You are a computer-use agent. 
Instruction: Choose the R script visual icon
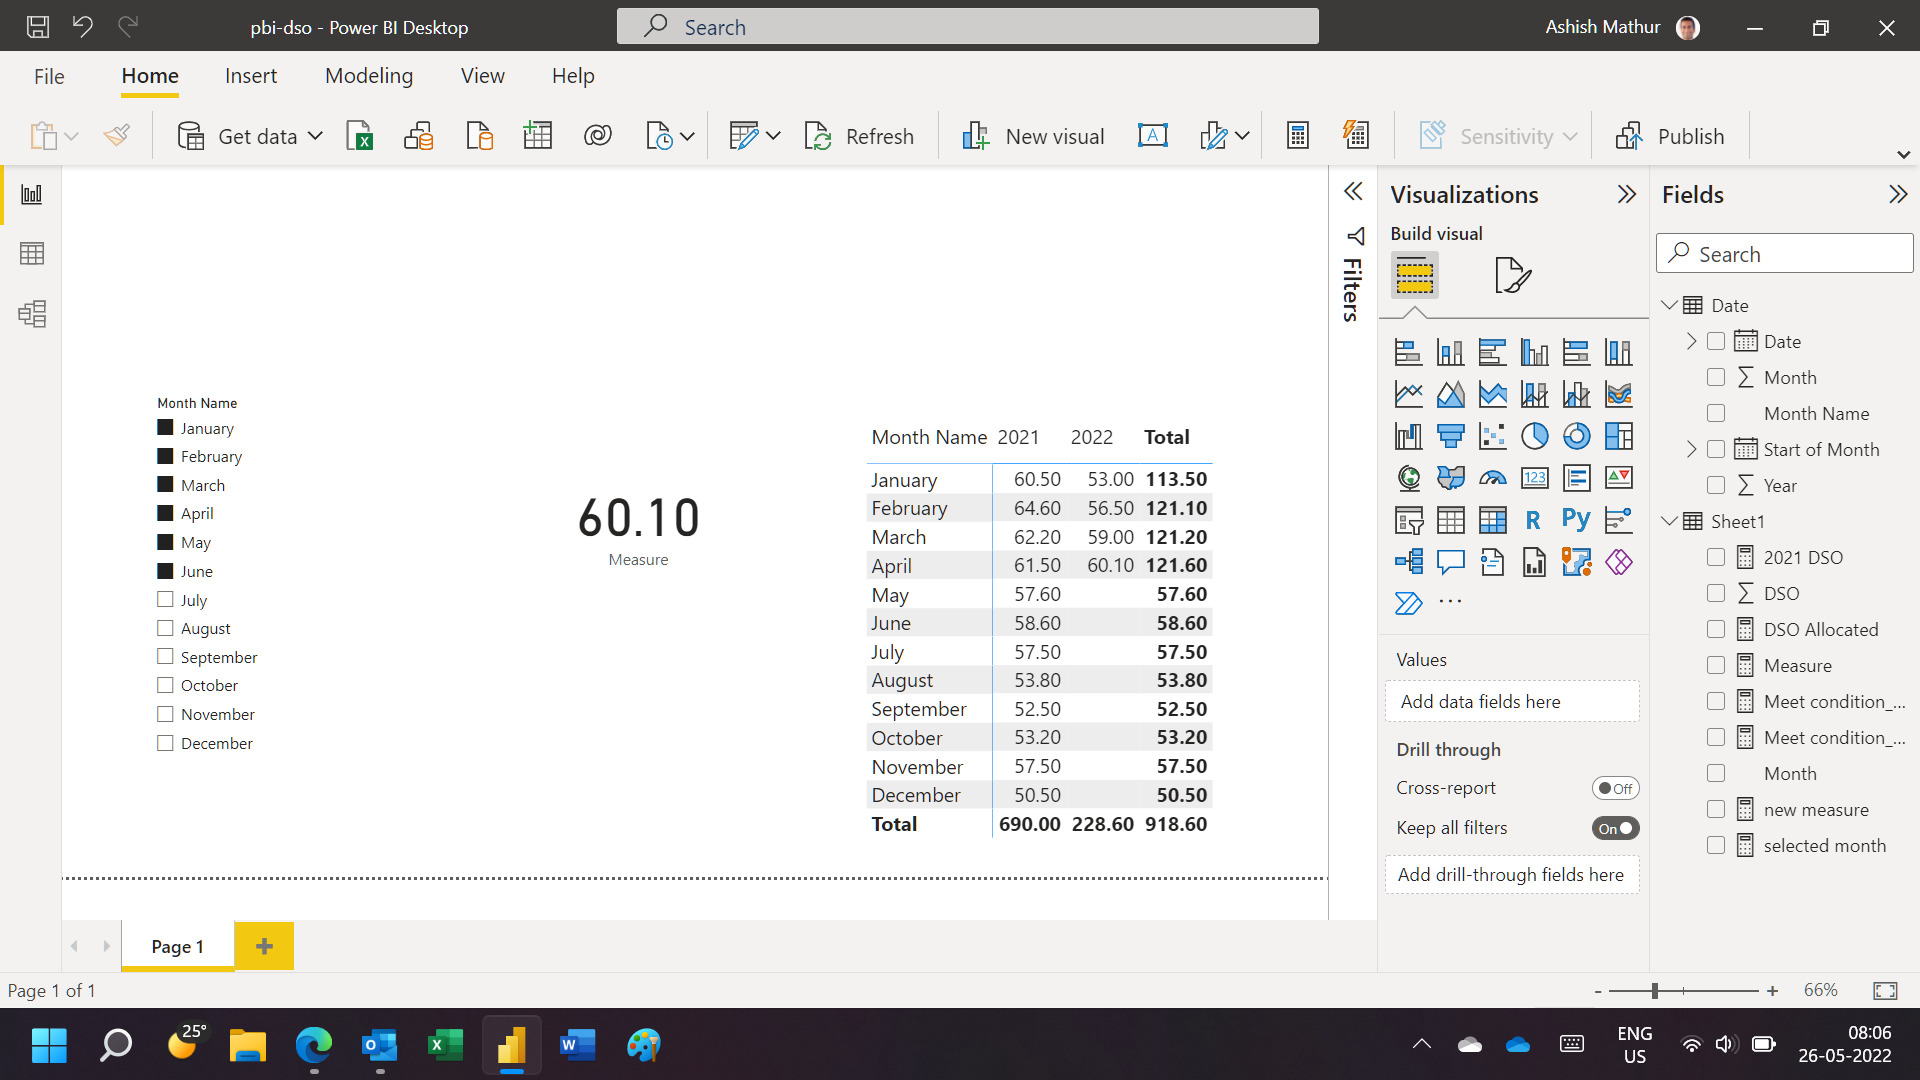pyautogui.click(x=1534, y=520)
